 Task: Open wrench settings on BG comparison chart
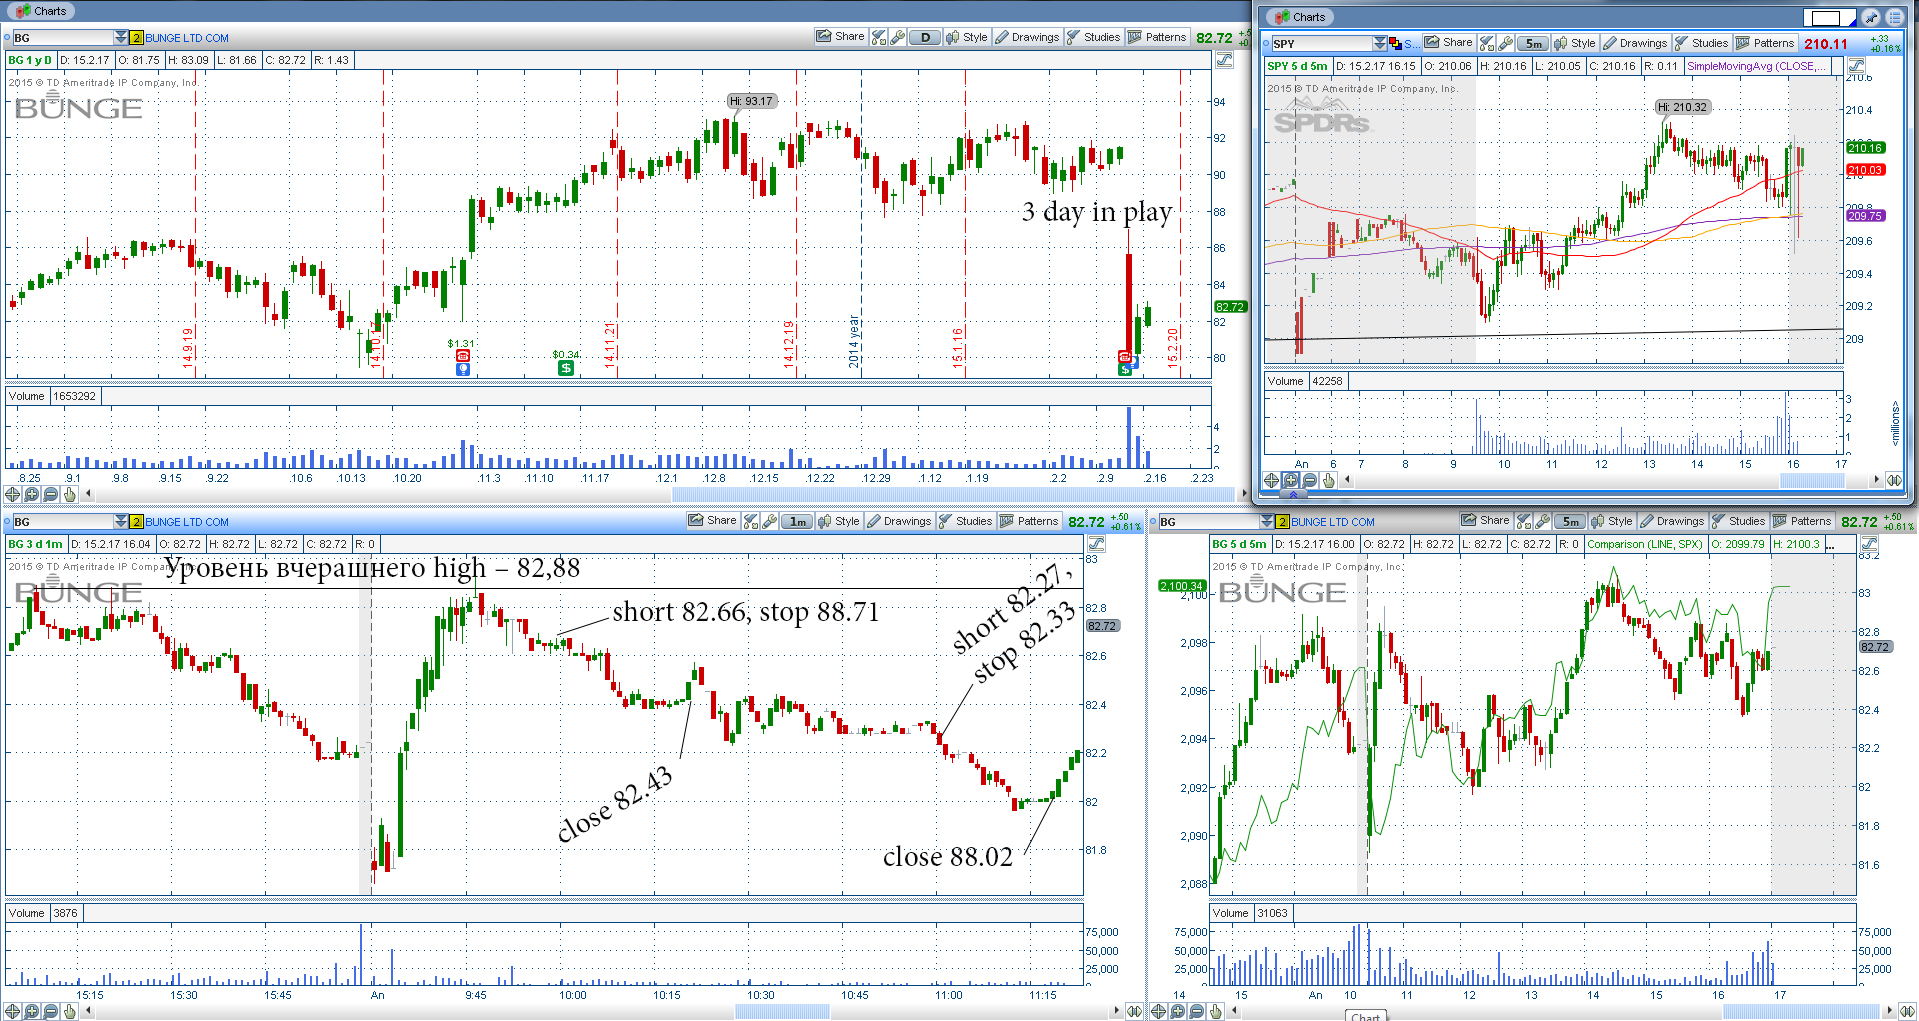pyautogui.click(x=1542, y=521)
